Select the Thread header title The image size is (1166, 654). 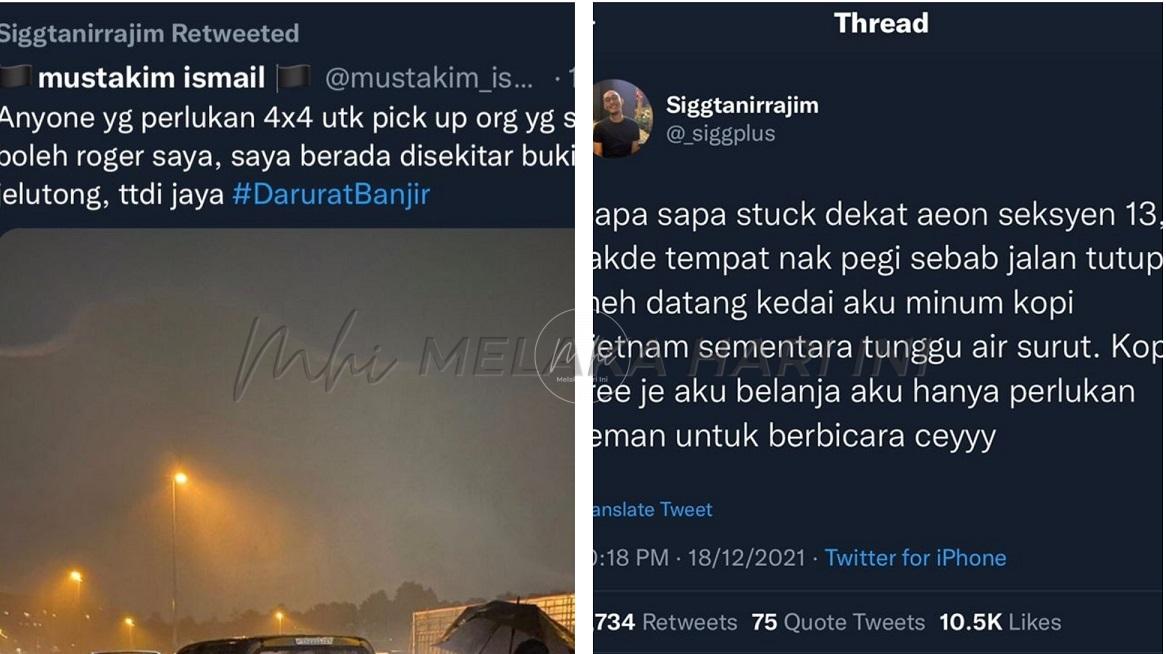click(881, 23)
